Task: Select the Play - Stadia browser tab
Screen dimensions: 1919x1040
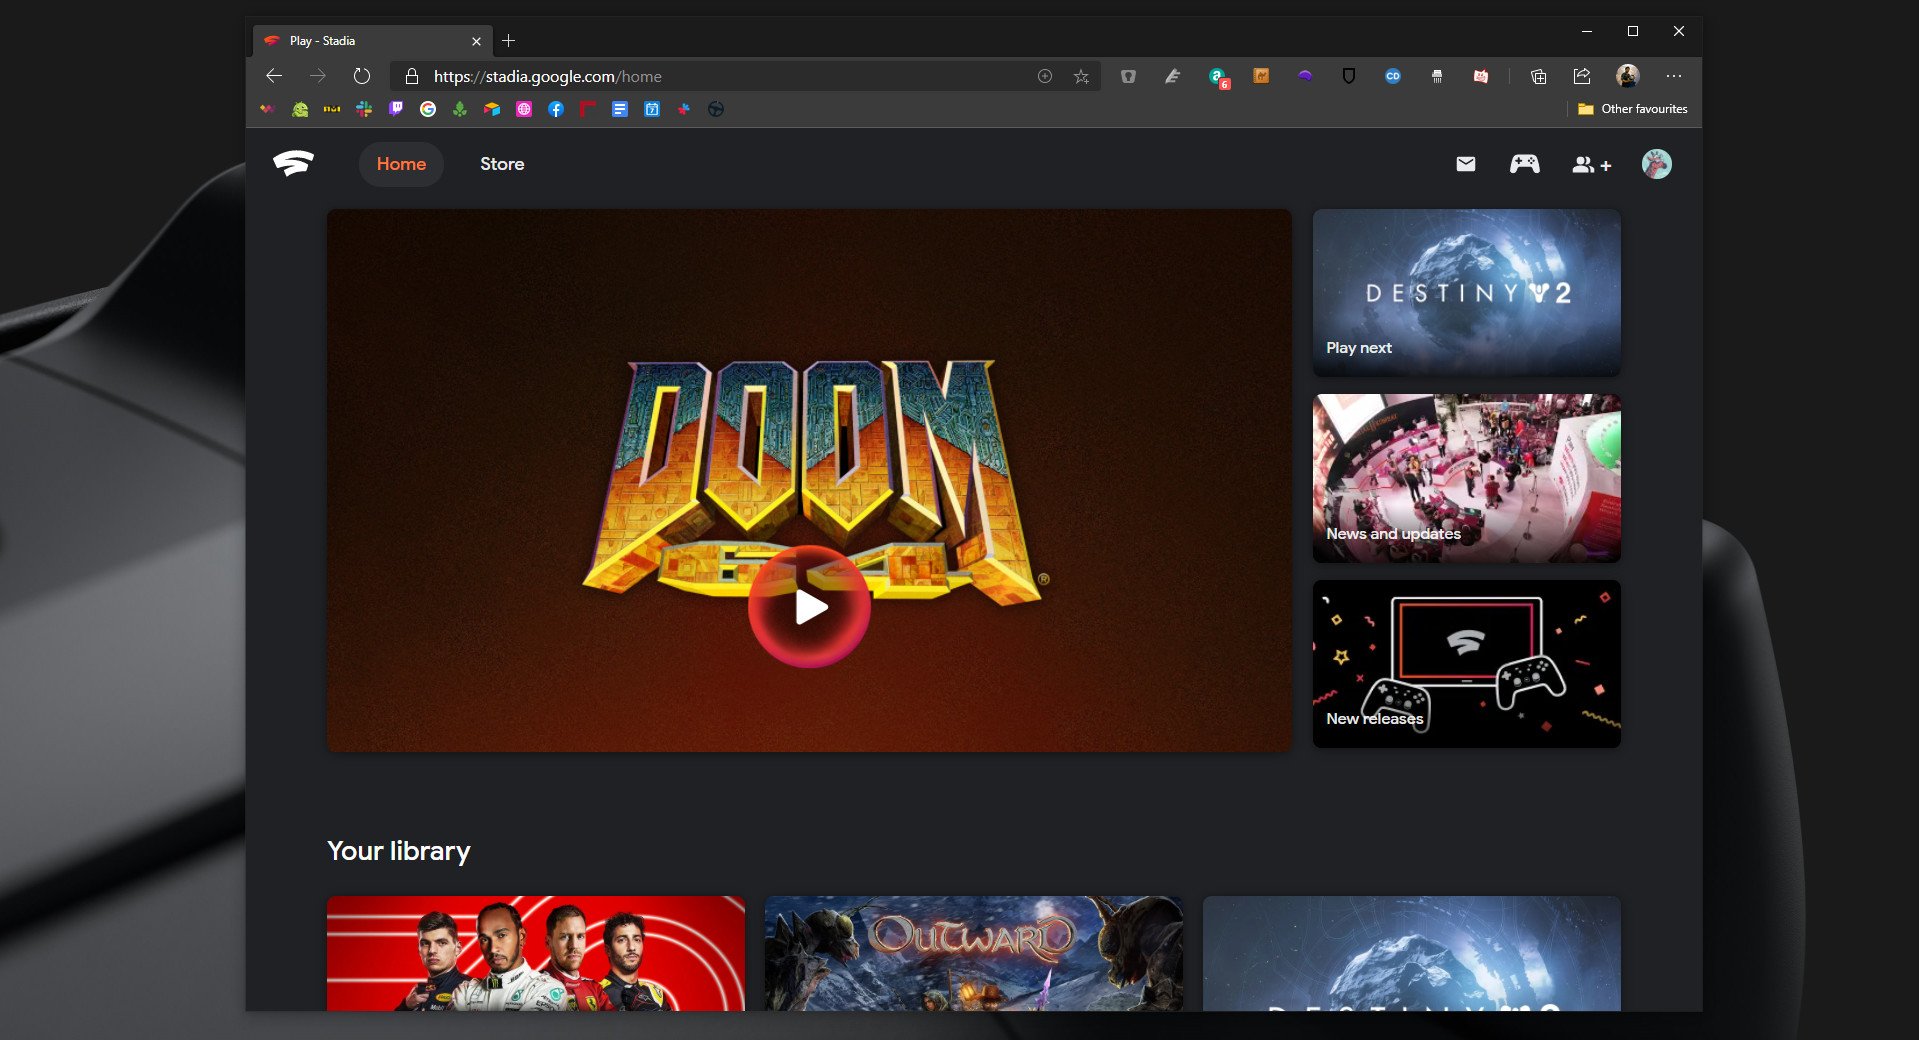Action: [372, 41]
